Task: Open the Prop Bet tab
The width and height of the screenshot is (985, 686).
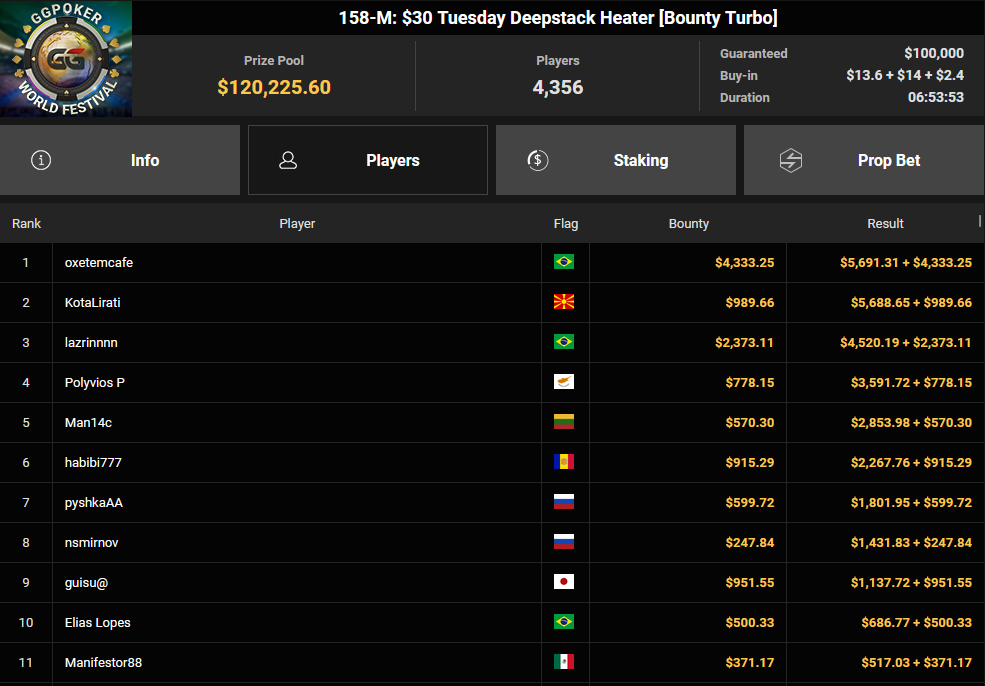Action: tap(863, 160)
